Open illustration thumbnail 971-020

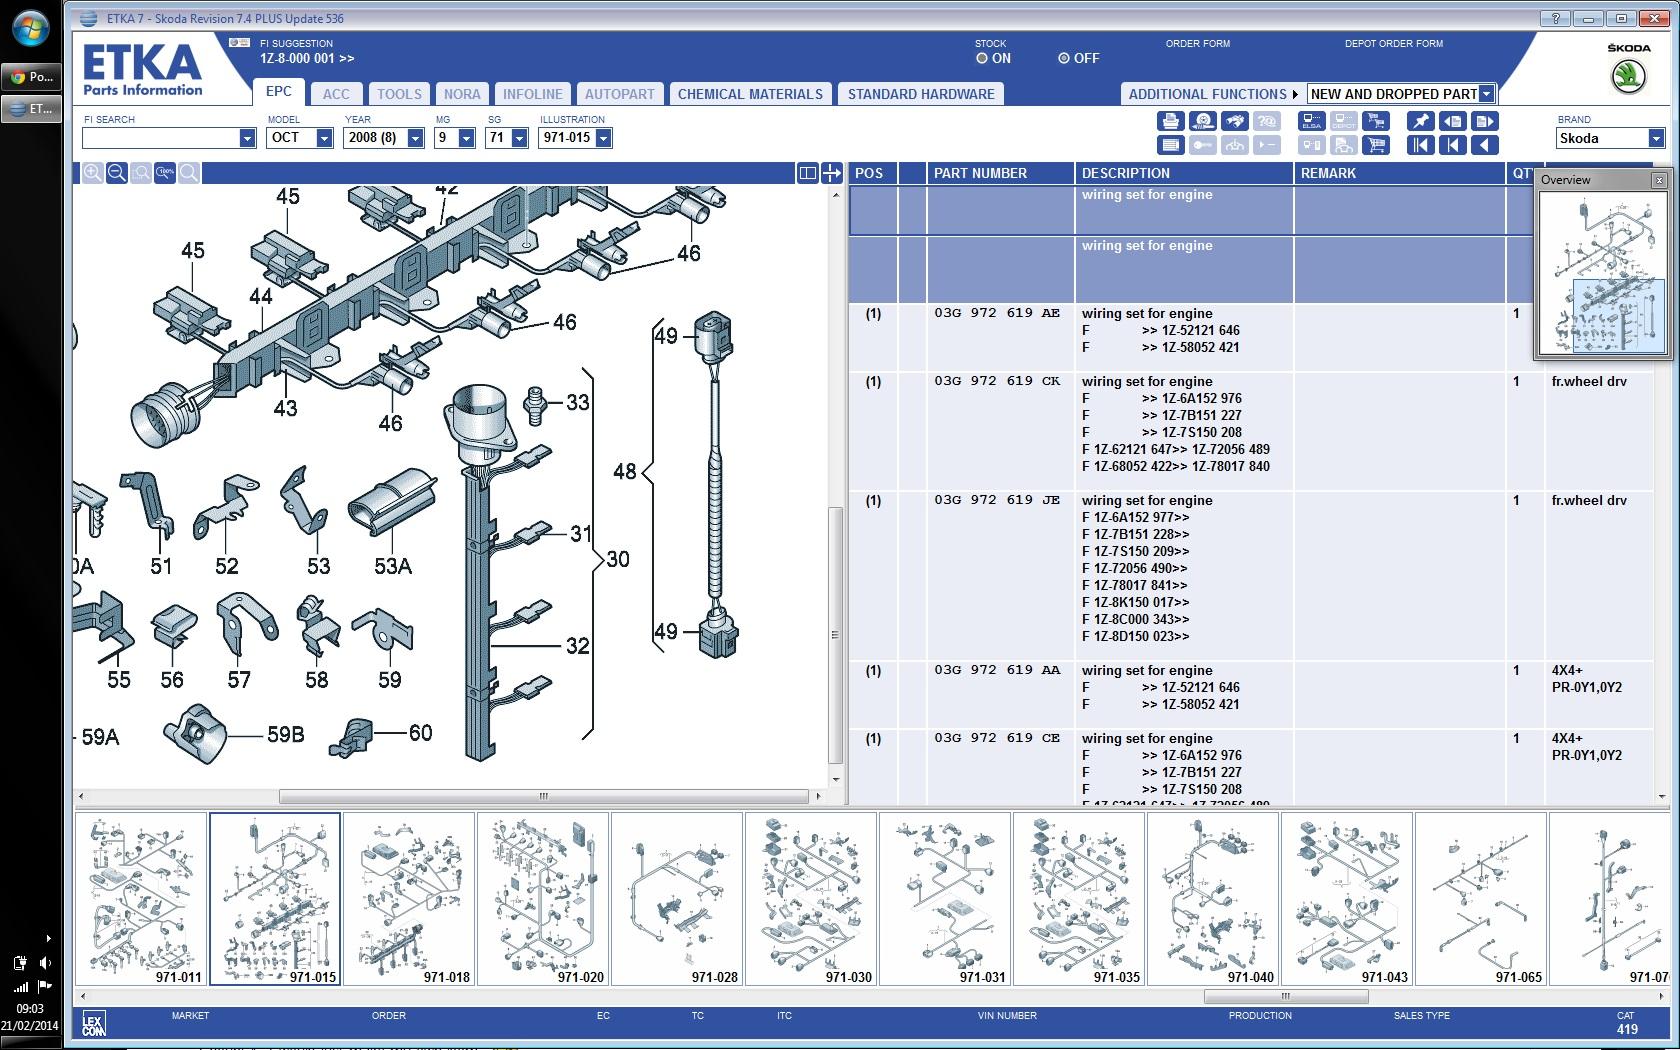click(543, 899)
